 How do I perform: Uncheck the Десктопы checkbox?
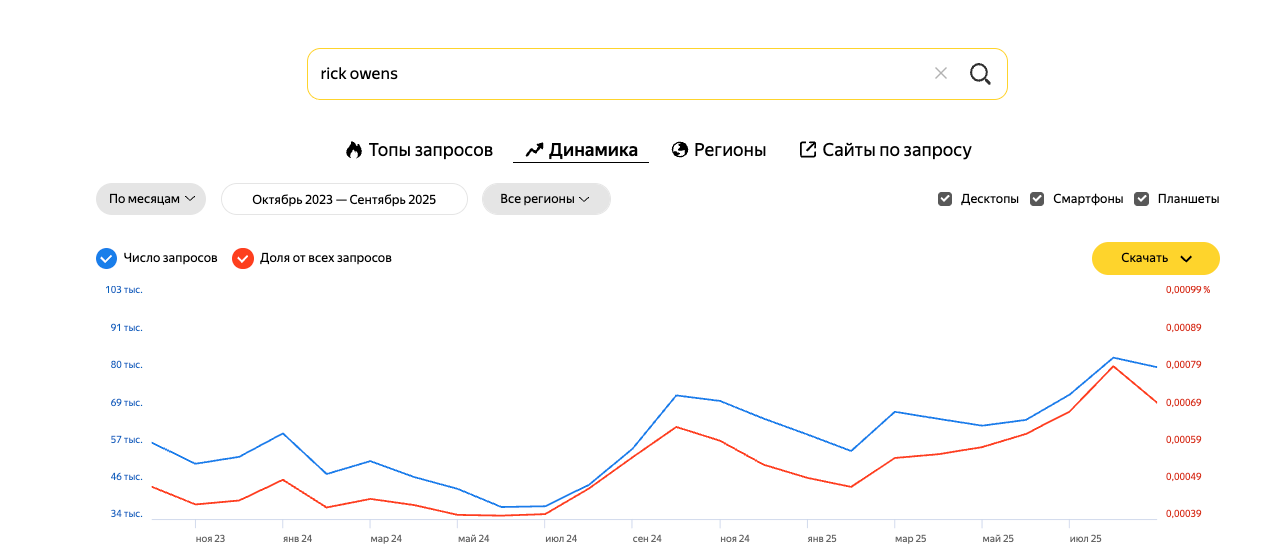945,199
